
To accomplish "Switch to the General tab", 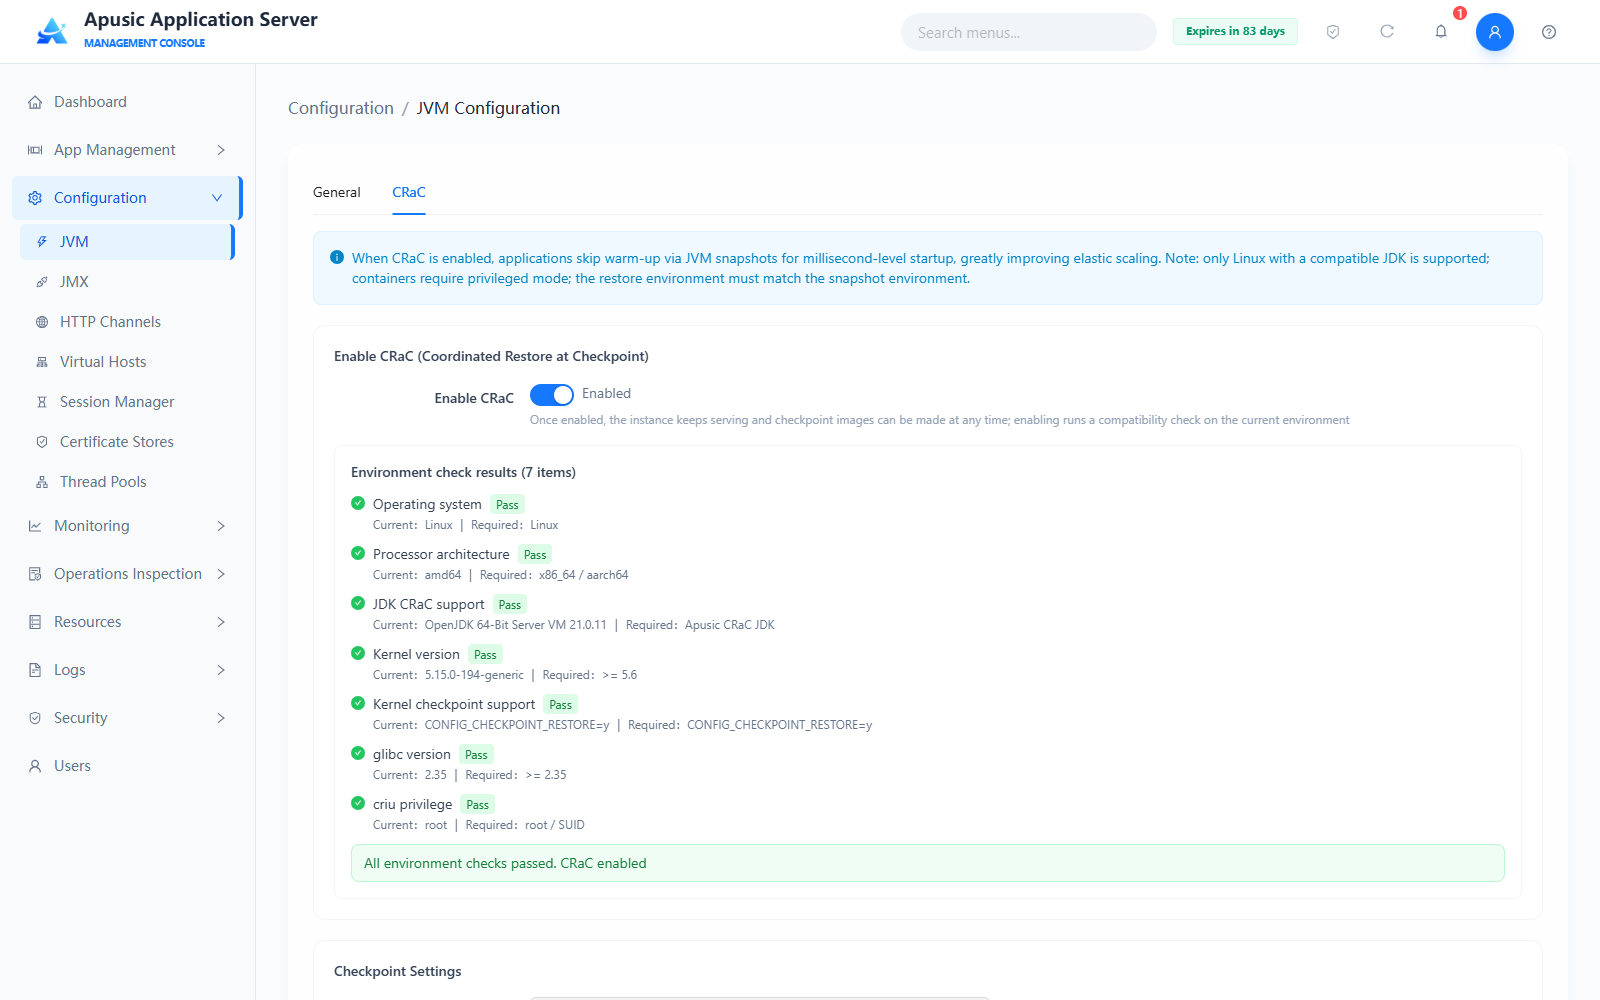I will 337,192.
